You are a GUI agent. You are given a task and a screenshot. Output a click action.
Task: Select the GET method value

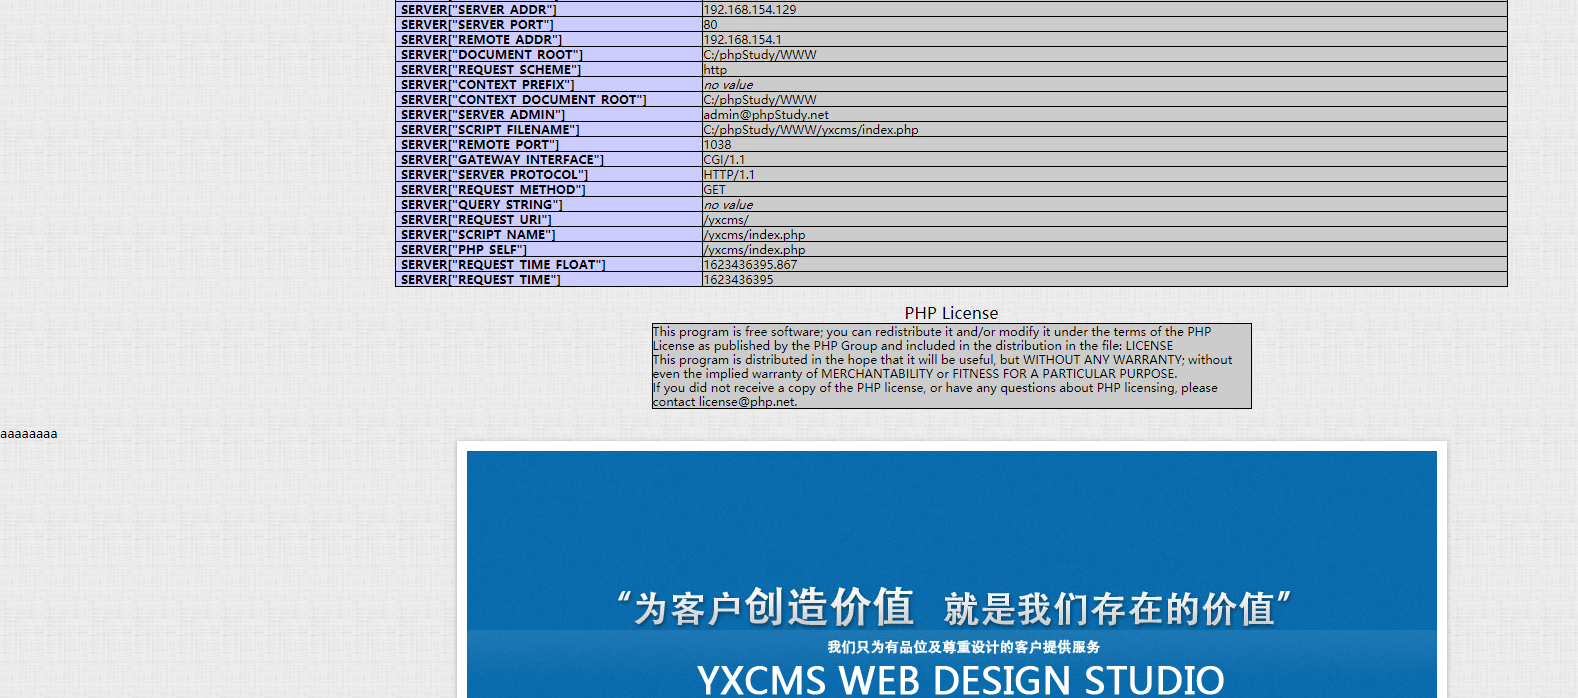click(715, 189)
